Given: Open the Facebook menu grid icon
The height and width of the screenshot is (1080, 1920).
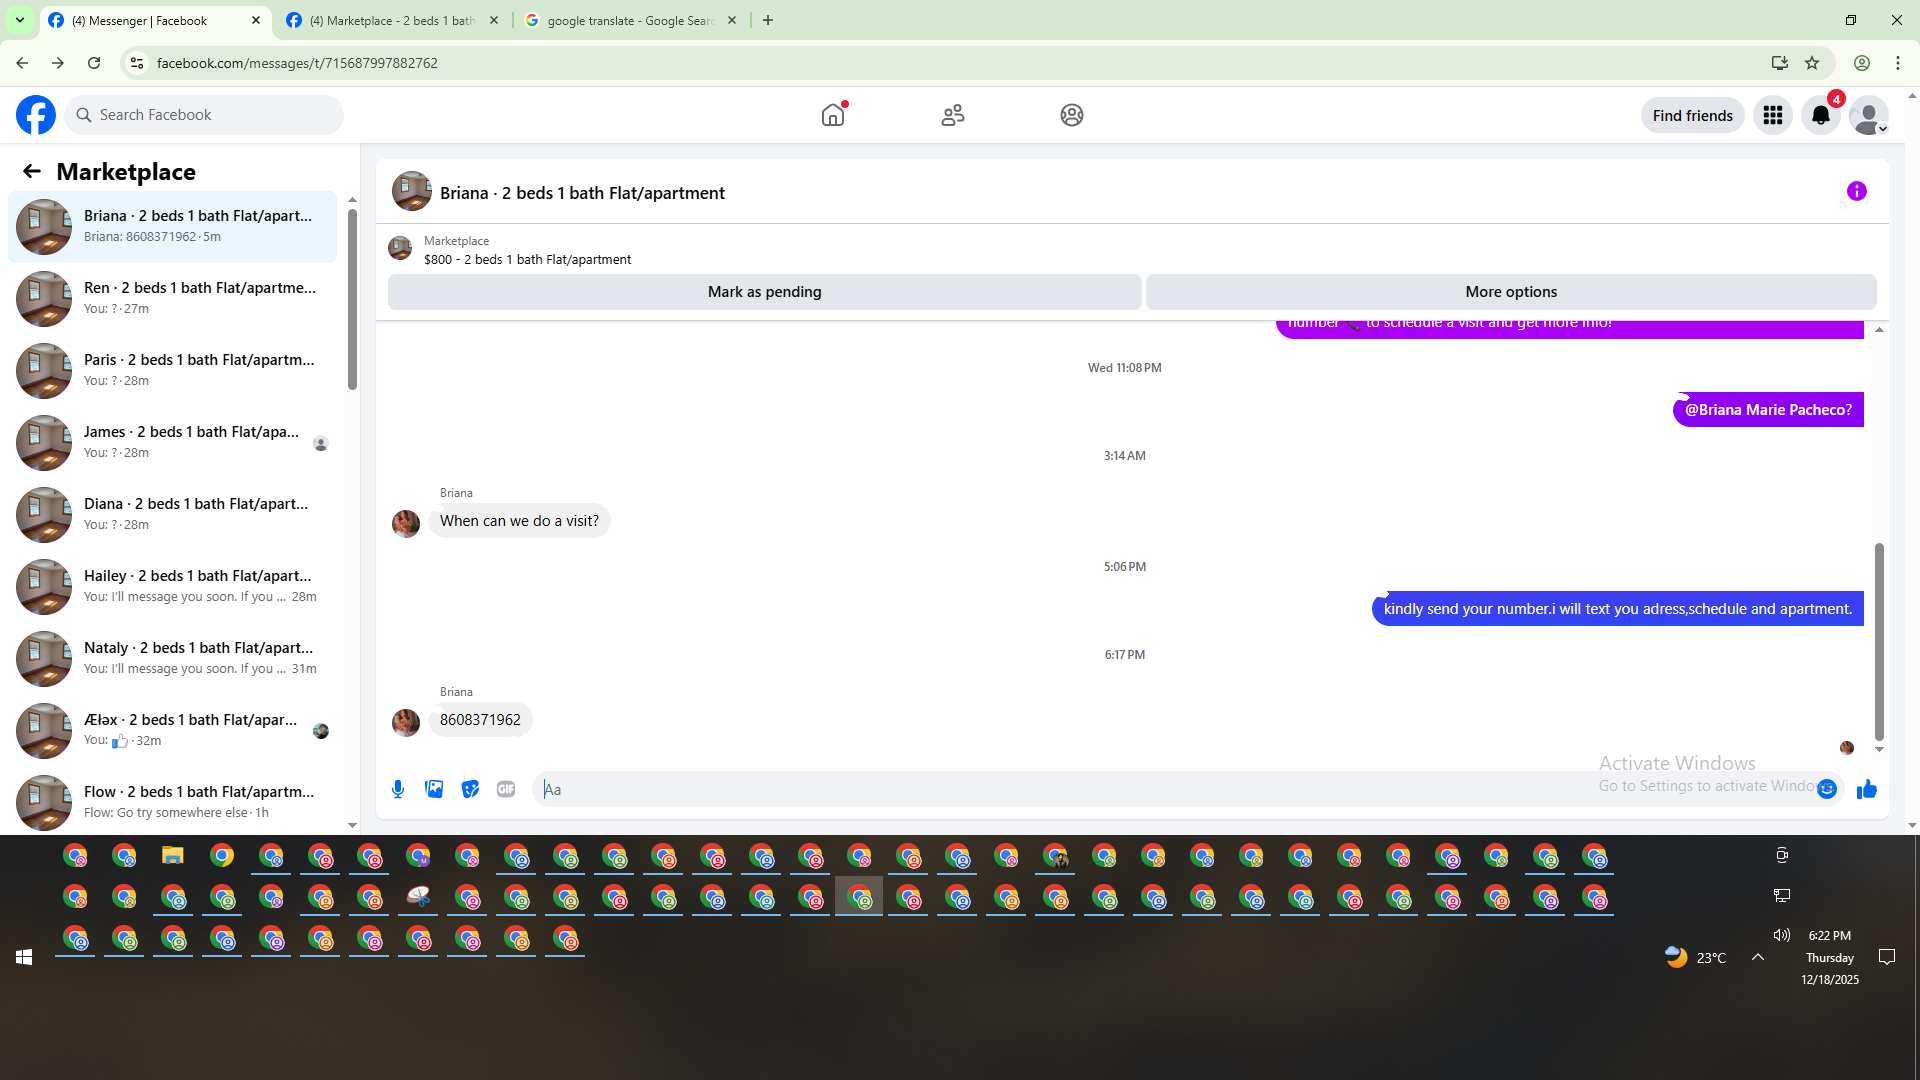Looking at the screenshot, I should [x=1773, y=115].
